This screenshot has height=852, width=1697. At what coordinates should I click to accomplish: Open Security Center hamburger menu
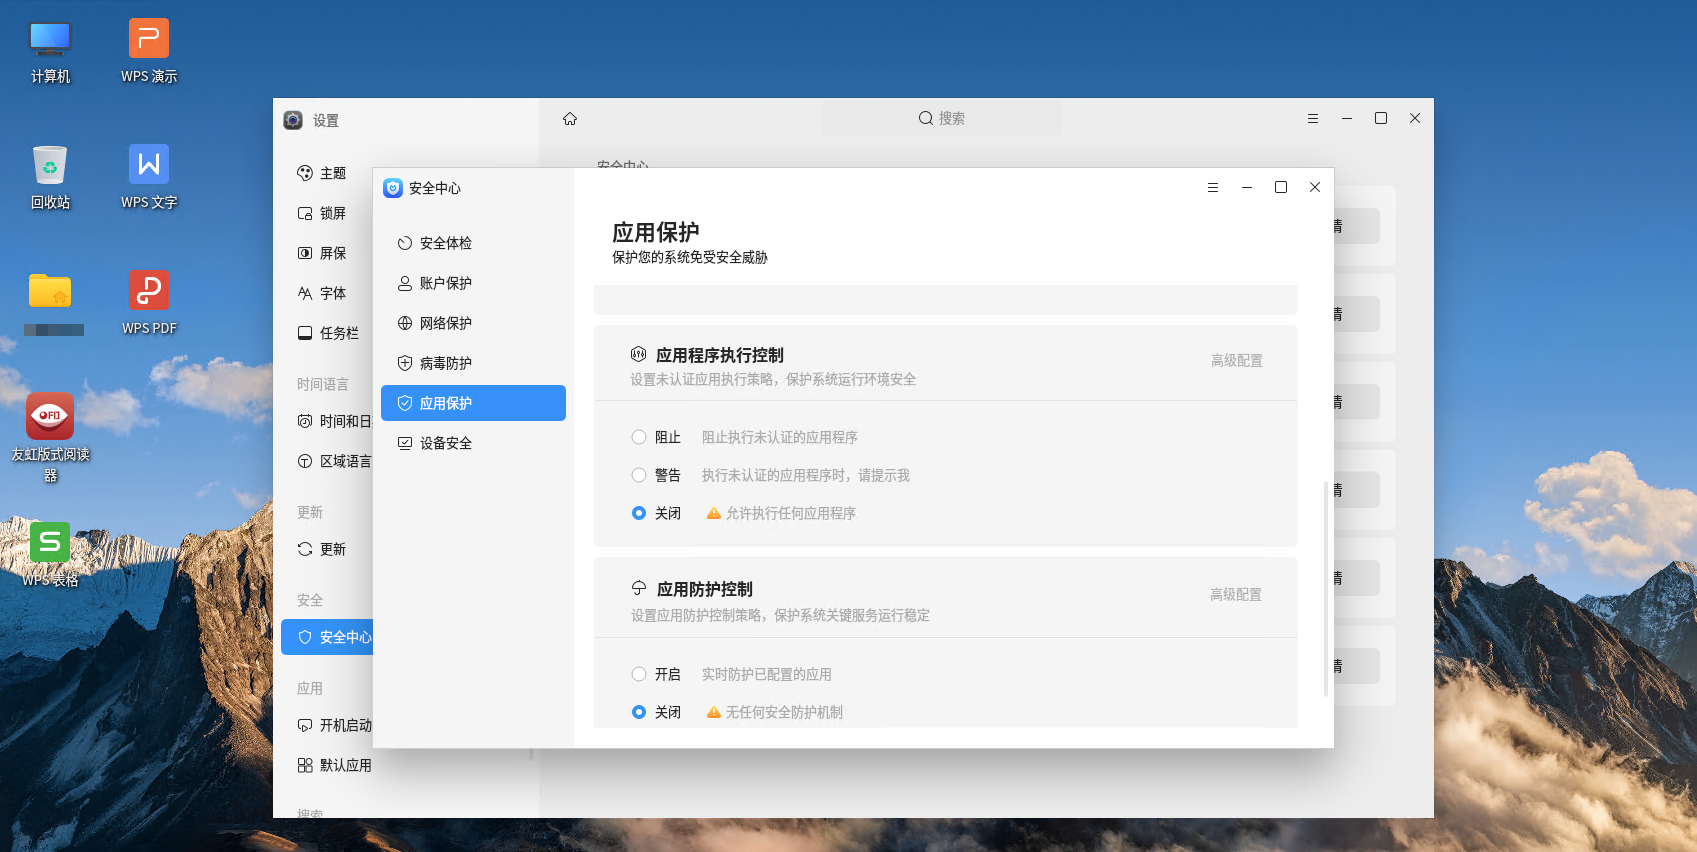pyautogui.click(x=1213, y=188)
